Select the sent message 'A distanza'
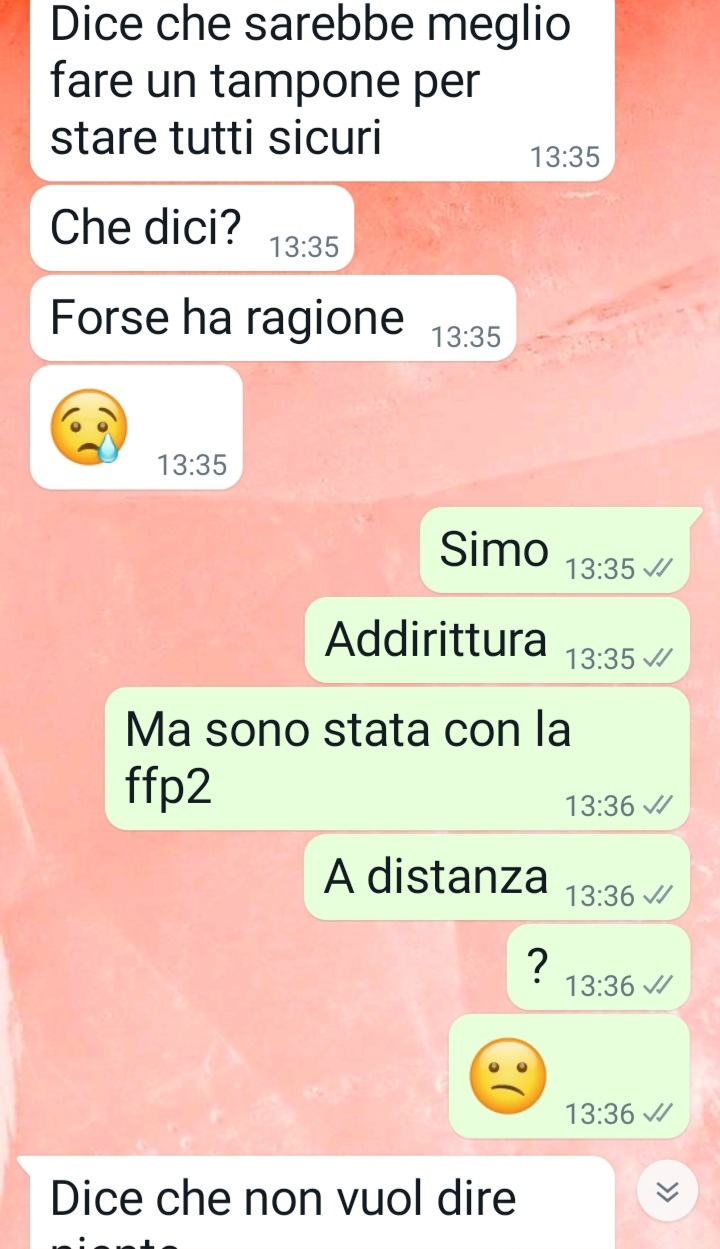Screen dimensions: 720x1249 497,877
